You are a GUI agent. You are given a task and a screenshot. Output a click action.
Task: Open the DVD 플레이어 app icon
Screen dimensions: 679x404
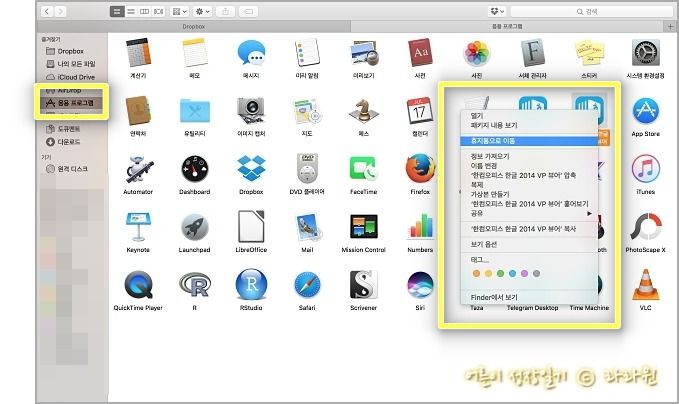click(x=307, y=168)
